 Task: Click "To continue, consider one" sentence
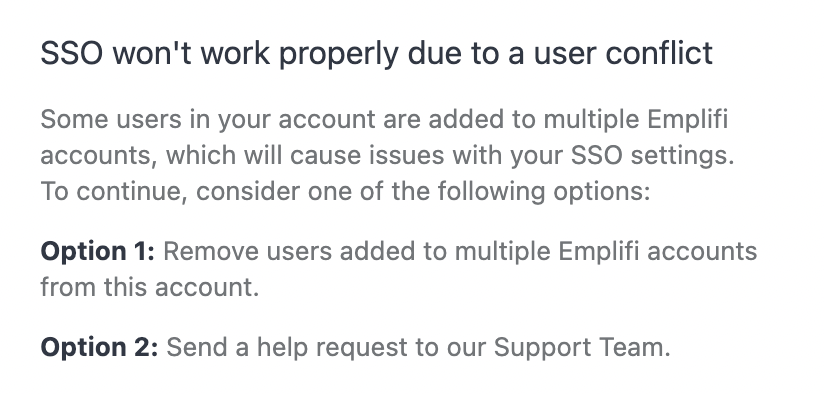point(196,191)
